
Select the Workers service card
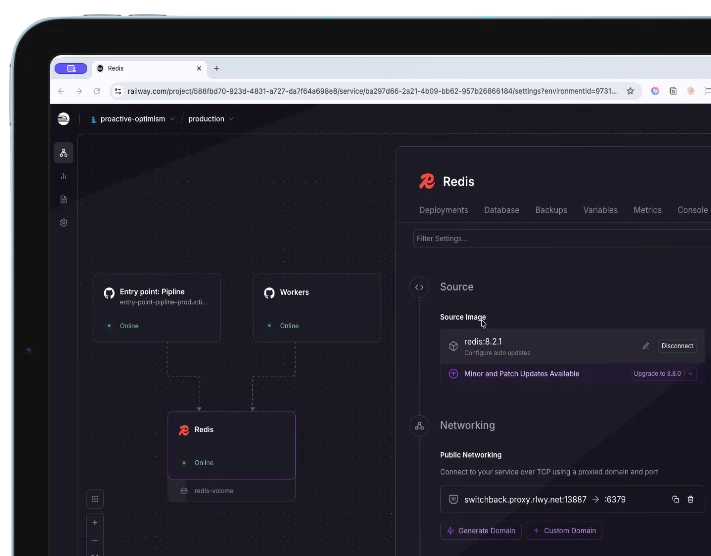[317, 307]
